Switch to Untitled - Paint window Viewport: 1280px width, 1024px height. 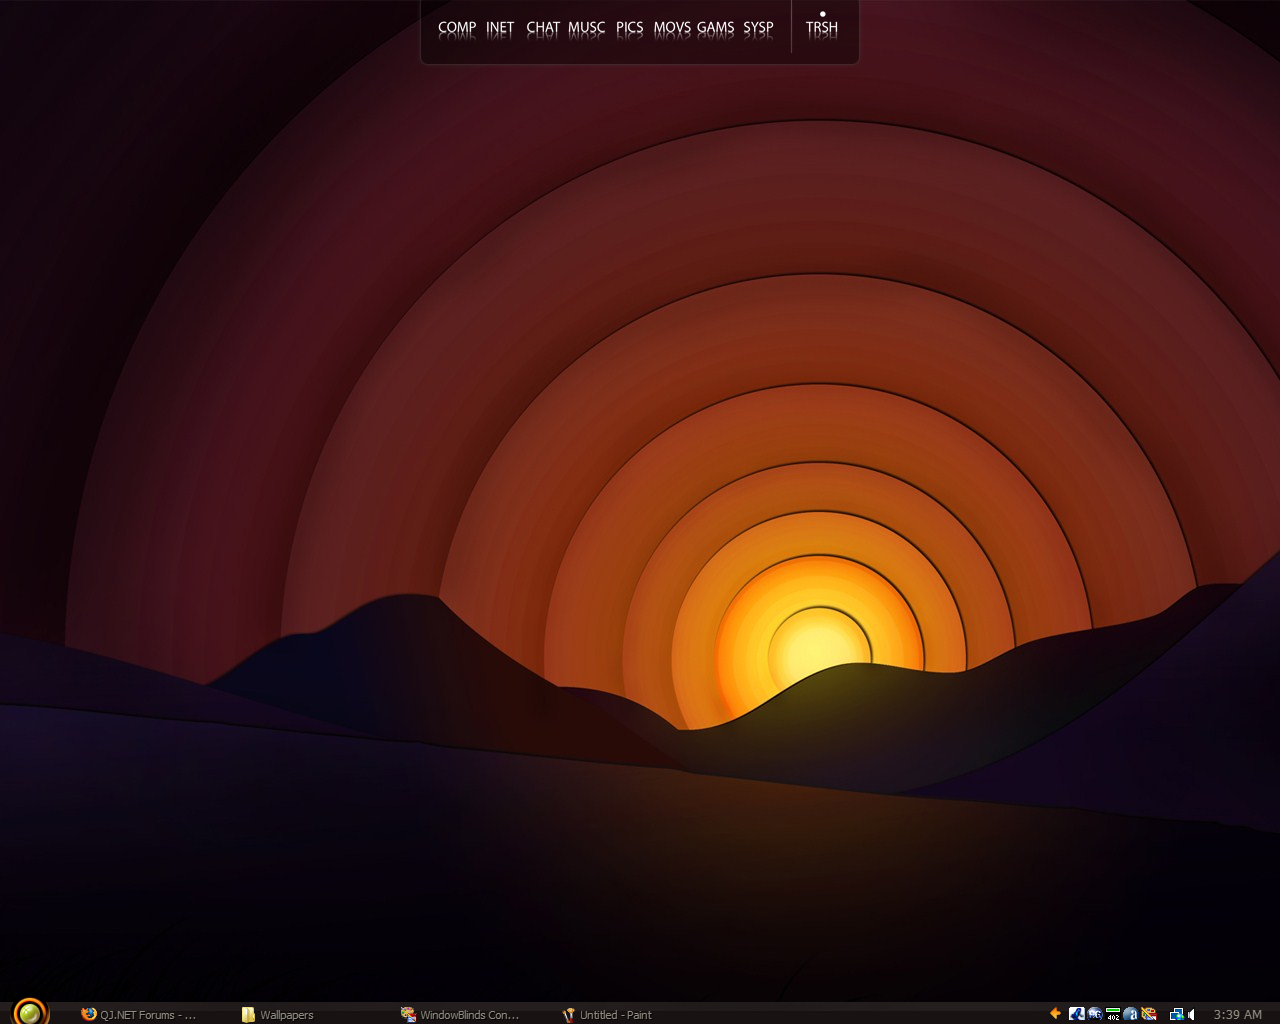click(607, 1014)
